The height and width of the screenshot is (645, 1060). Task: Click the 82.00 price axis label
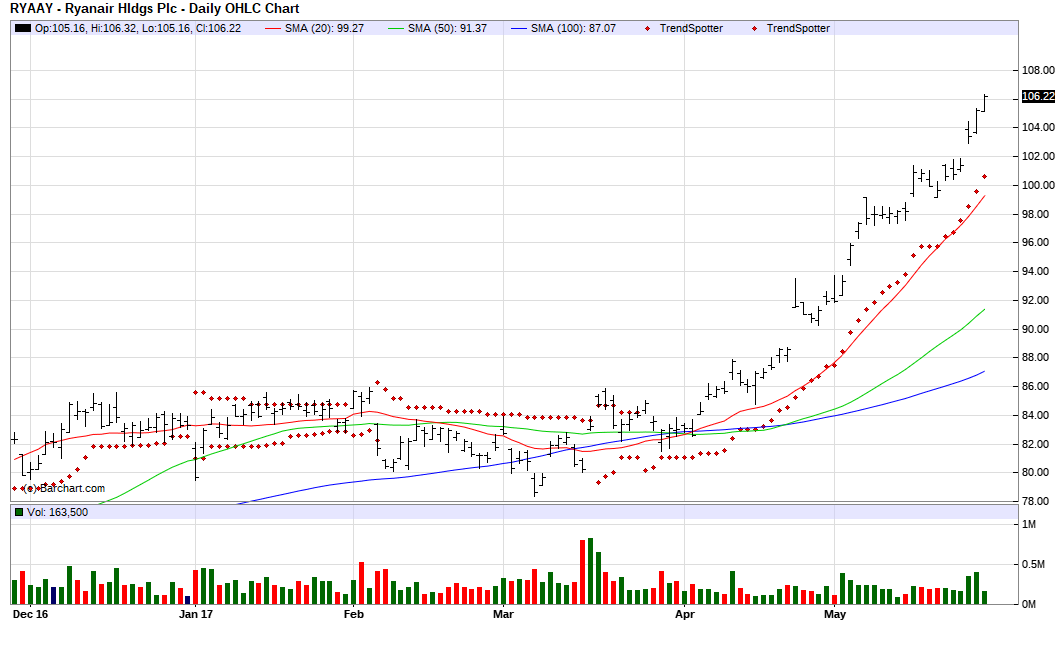coord(1038,444)
